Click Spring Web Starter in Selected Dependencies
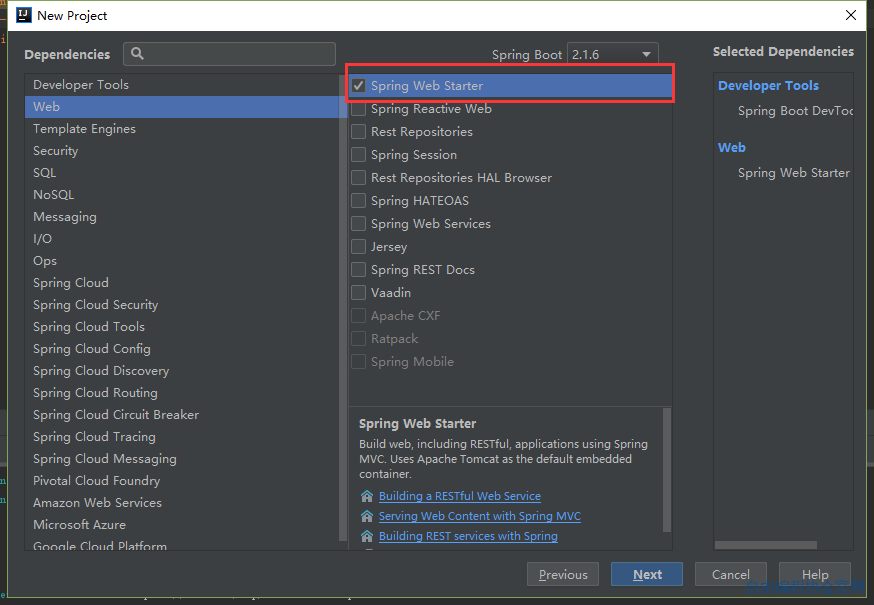Image resolution: width=874 pixels, height=605 pixels. click(794, 173)
